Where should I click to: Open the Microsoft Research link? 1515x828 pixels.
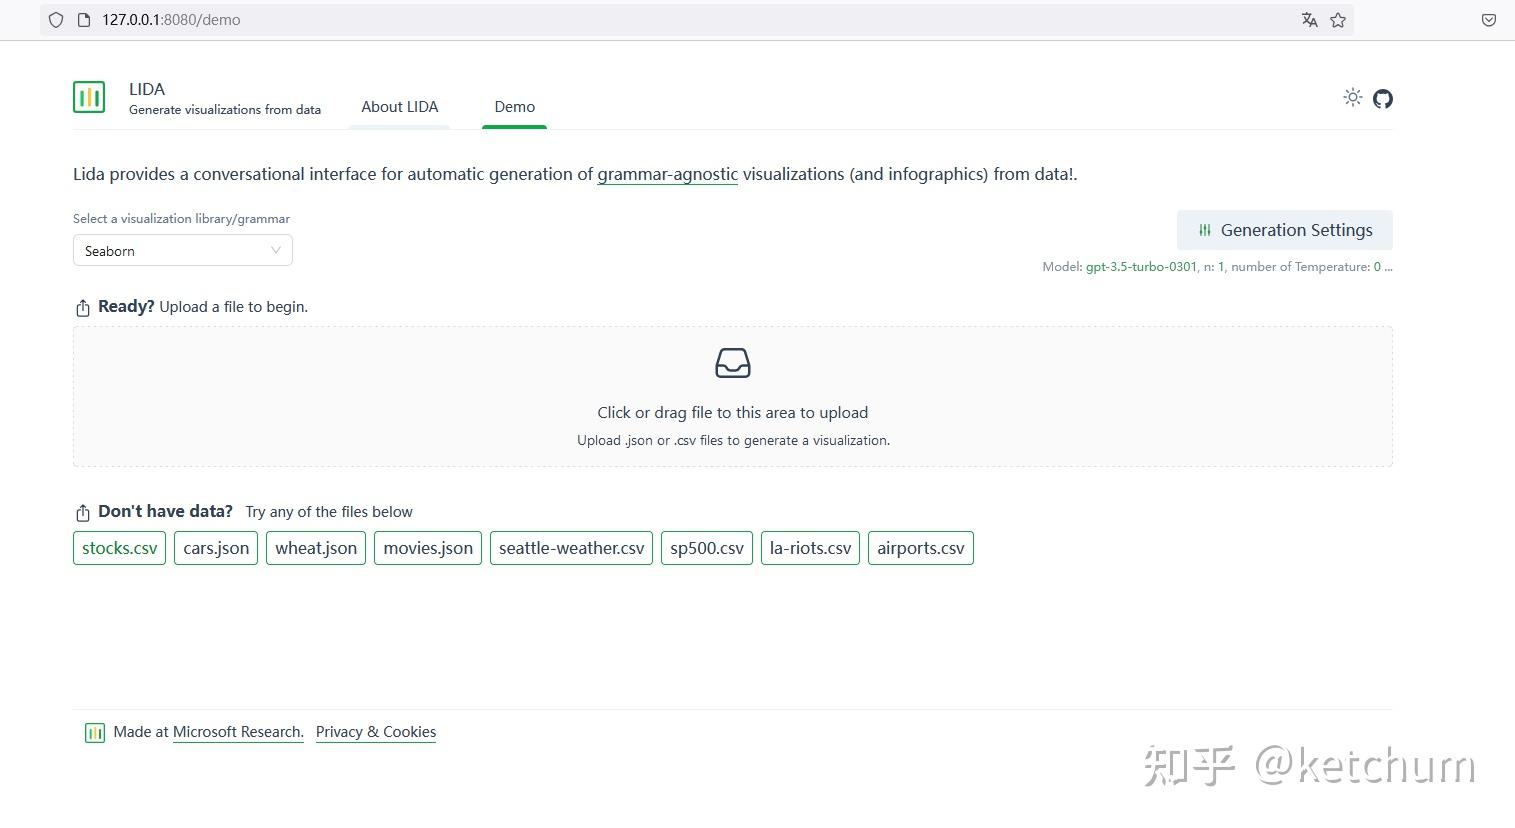click(238, 732)
